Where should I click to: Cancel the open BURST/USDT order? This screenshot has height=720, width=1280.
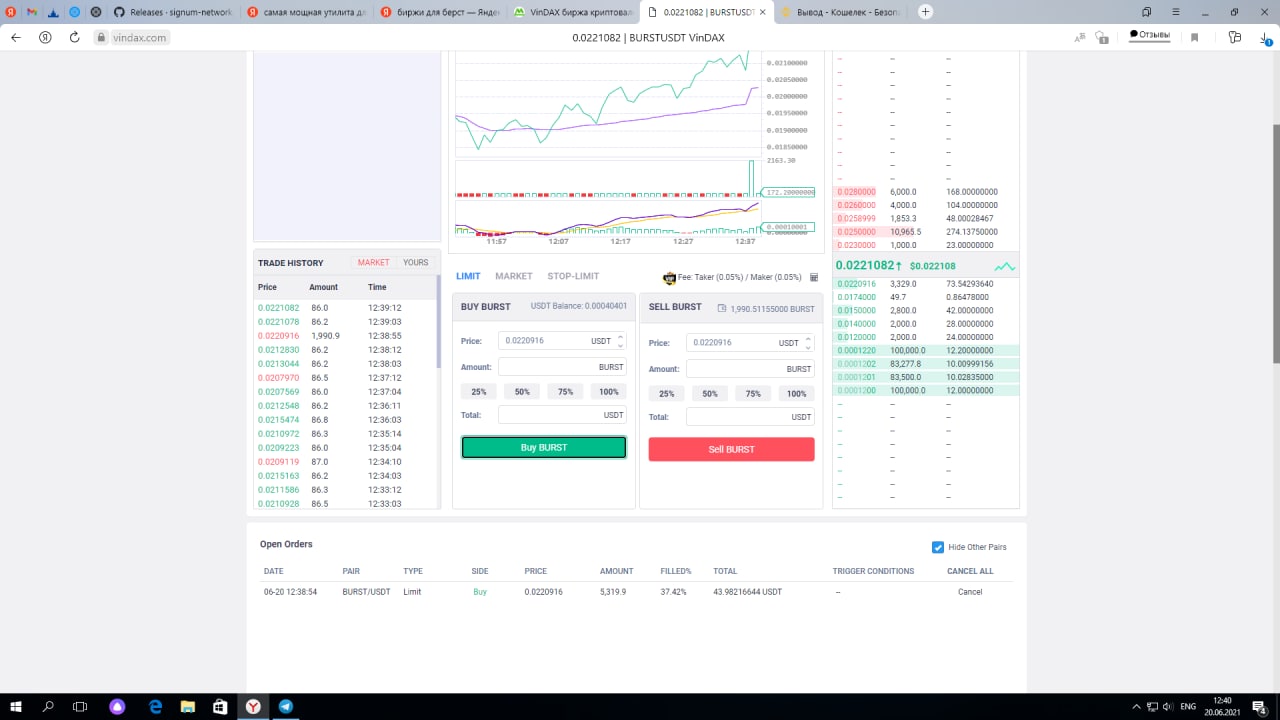coord(970,592)
